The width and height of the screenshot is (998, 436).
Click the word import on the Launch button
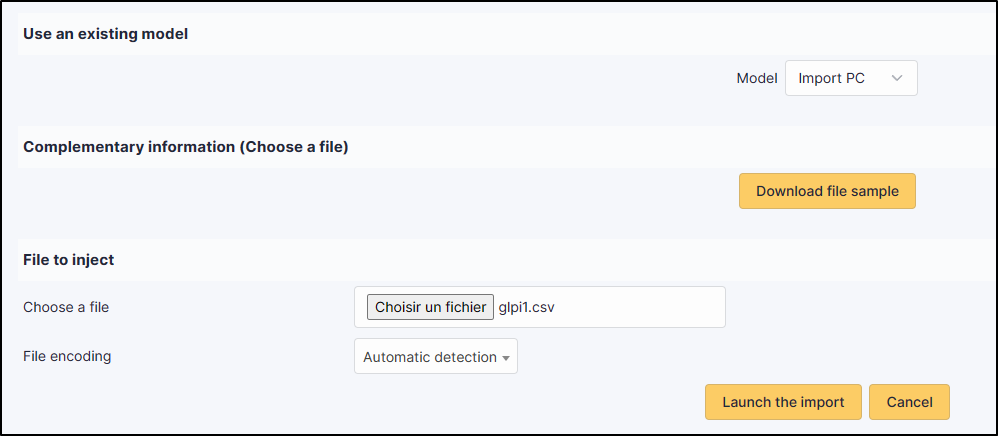coord(822,402)
